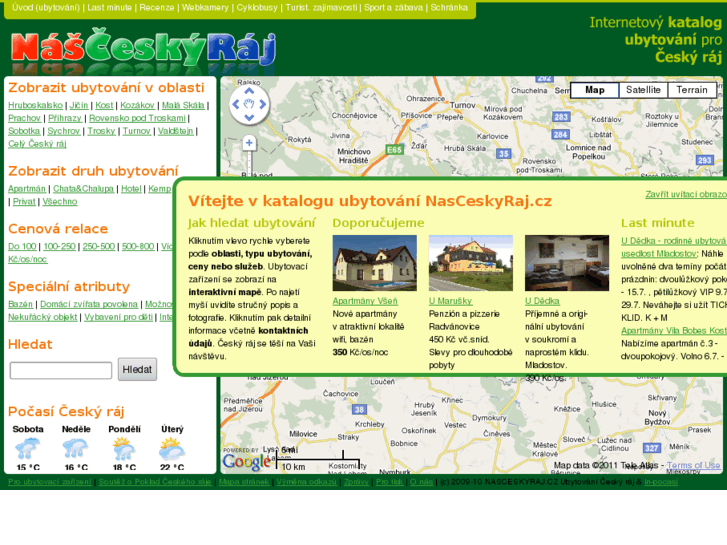727x545 pixels.
Task: Click the hand icon in the pan control
Action: (x=249, y=104)
